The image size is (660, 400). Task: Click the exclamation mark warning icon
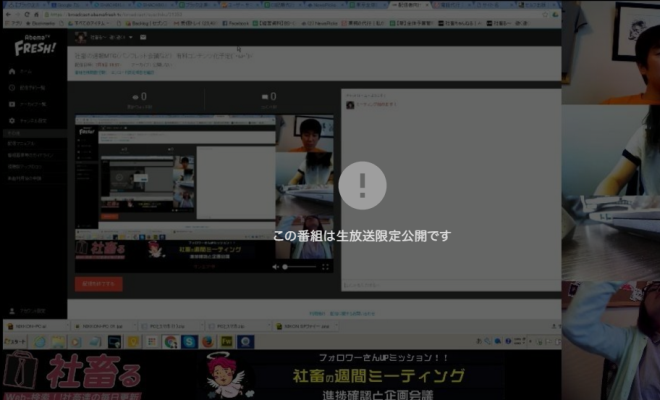(x=362, y=184)
